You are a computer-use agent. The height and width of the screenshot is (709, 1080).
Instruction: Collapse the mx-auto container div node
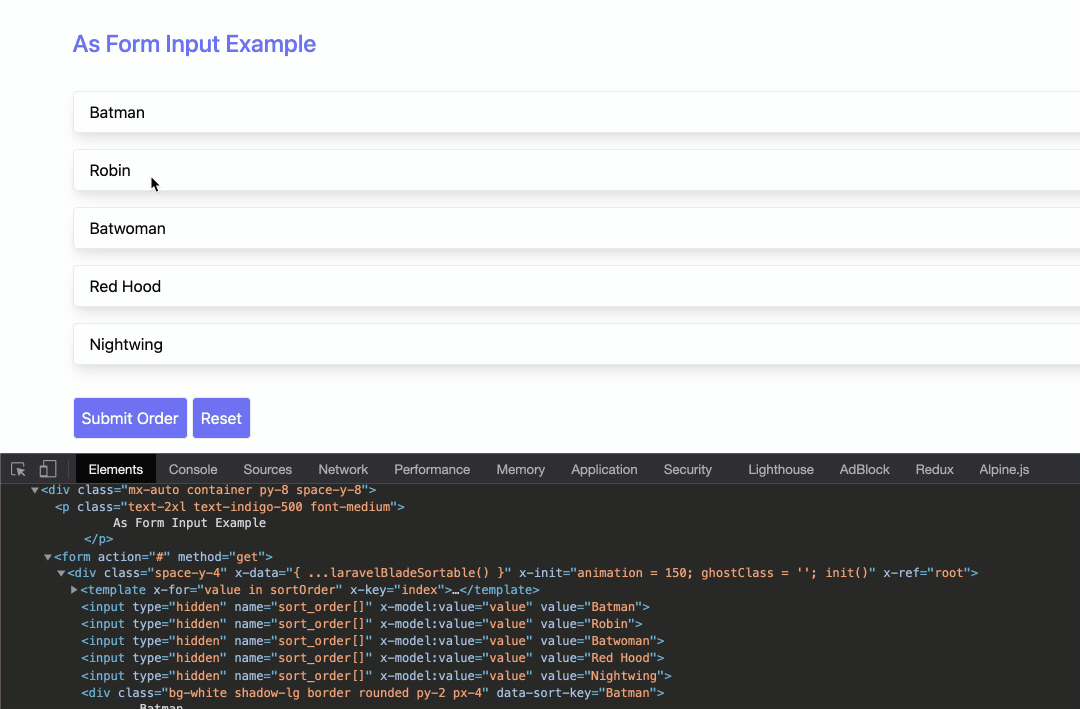(34, 490)
